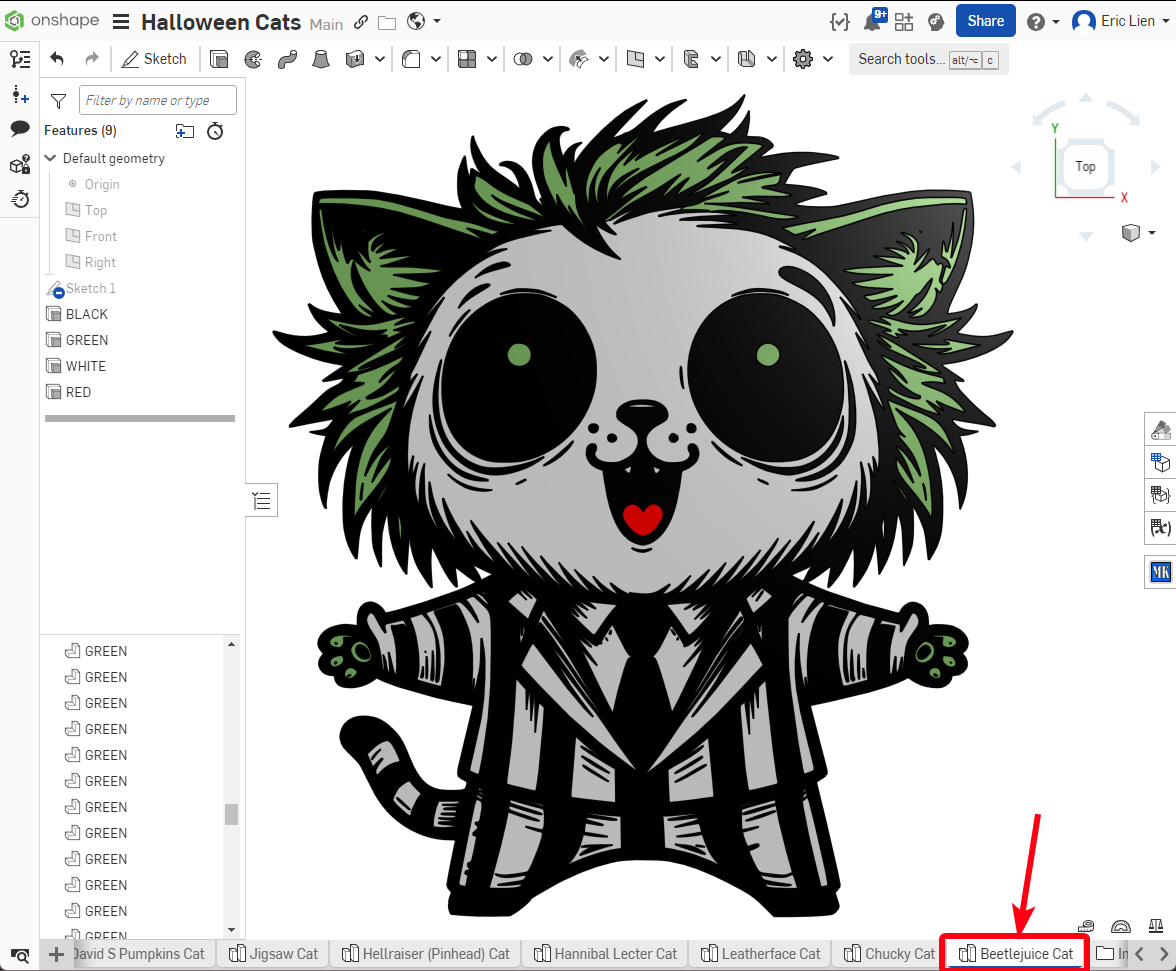Select the Front plane
This screenshot has width=1176, height=971.
[x=100, y=236]
